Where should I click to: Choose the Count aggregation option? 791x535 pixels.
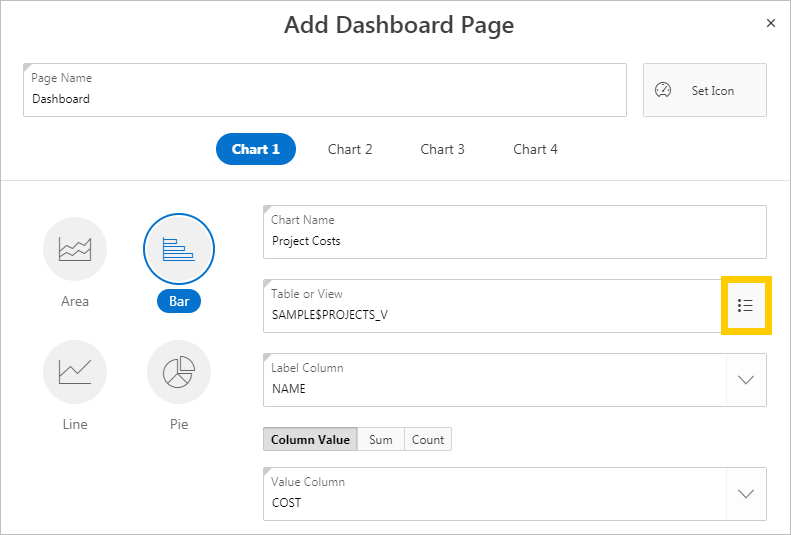coord(428,439)
